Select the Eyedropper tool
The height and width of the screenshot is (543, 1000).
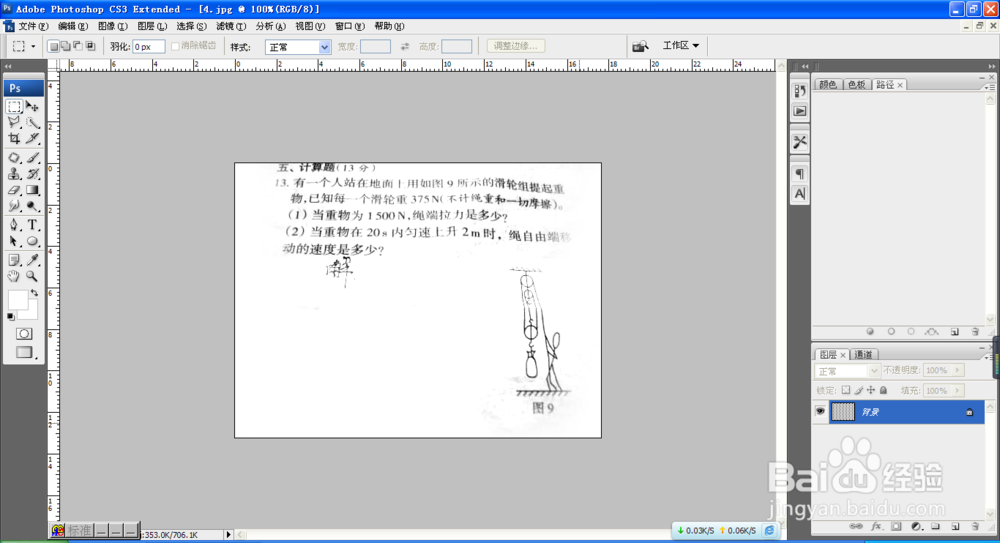click(x=33, y=260)
